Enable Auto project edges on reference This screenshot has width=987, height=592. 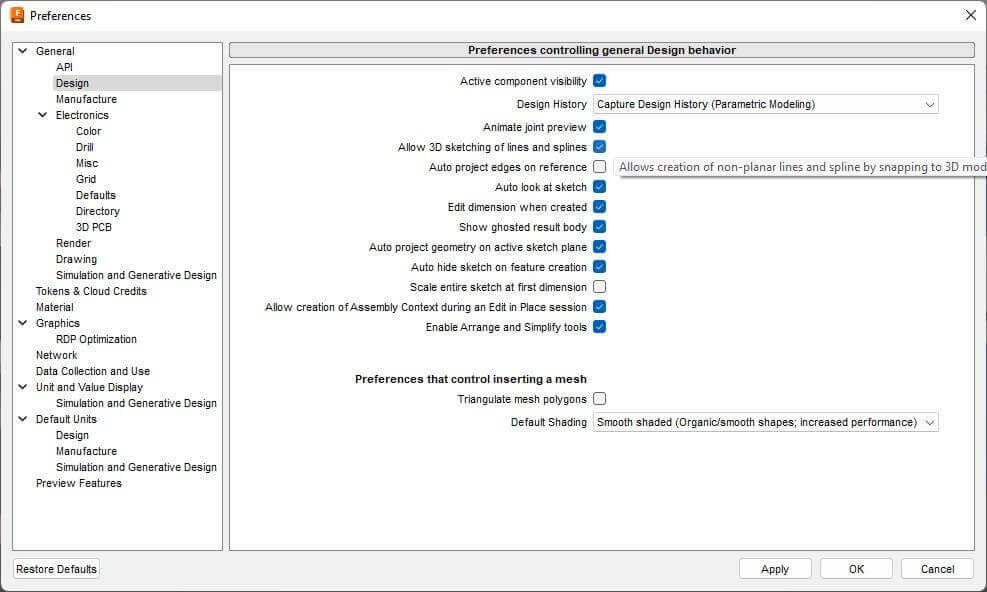(600, 166)
